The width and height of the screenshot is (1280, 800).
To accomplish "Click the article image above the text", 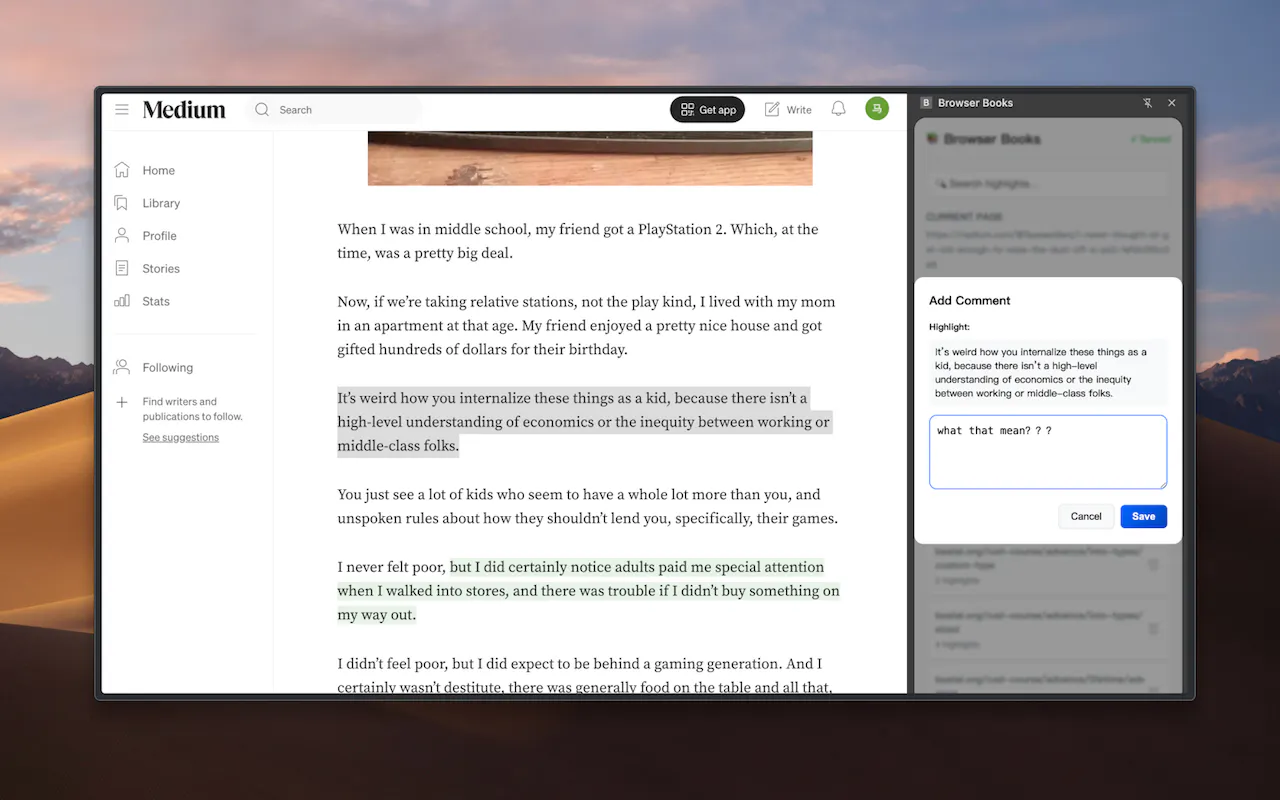I will click(590, 158).
